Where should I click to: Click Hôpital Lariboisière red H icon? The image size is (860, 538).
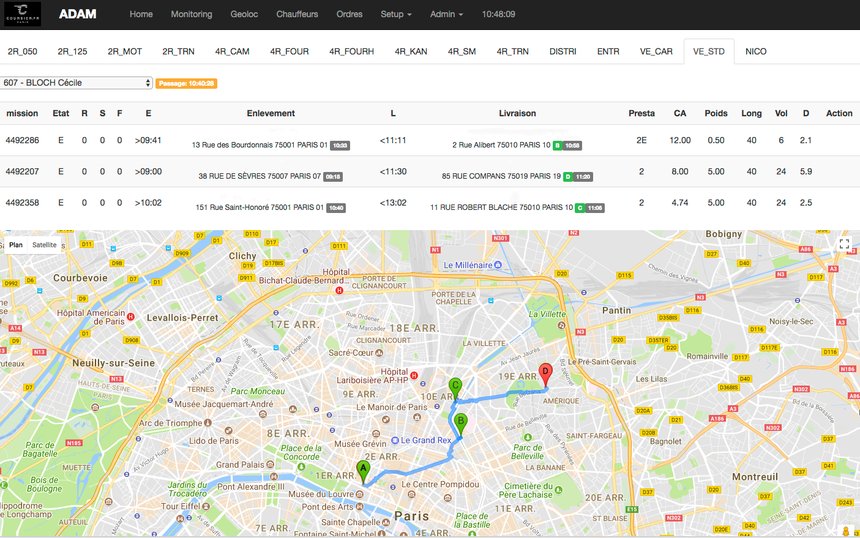[x=414, y=376]
